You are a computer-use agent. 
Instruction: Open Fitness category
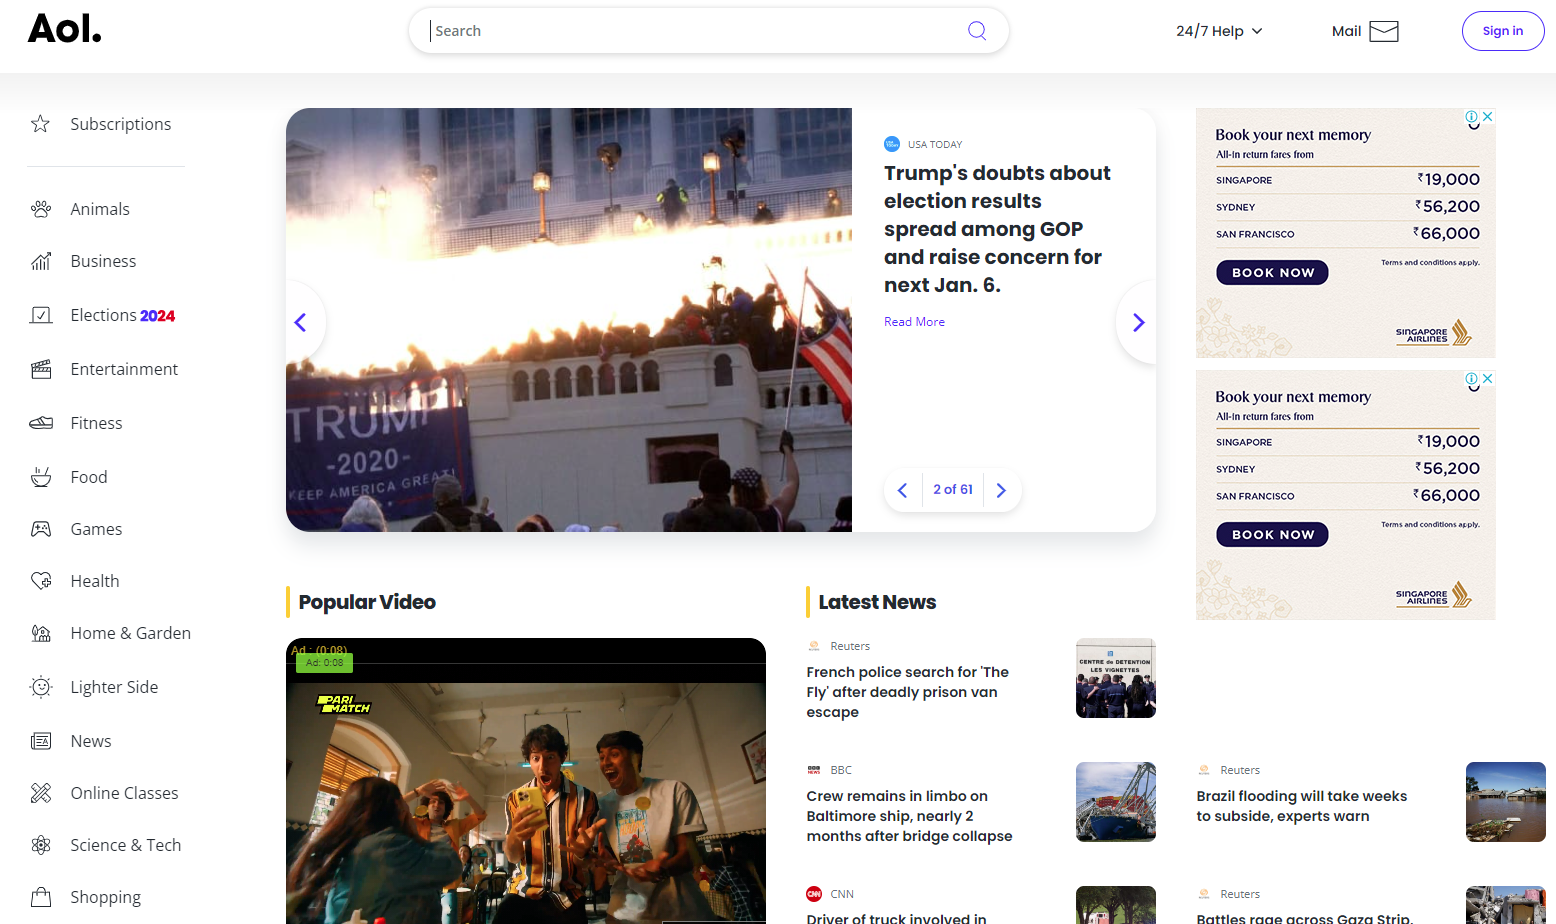[x=96, y=423]
